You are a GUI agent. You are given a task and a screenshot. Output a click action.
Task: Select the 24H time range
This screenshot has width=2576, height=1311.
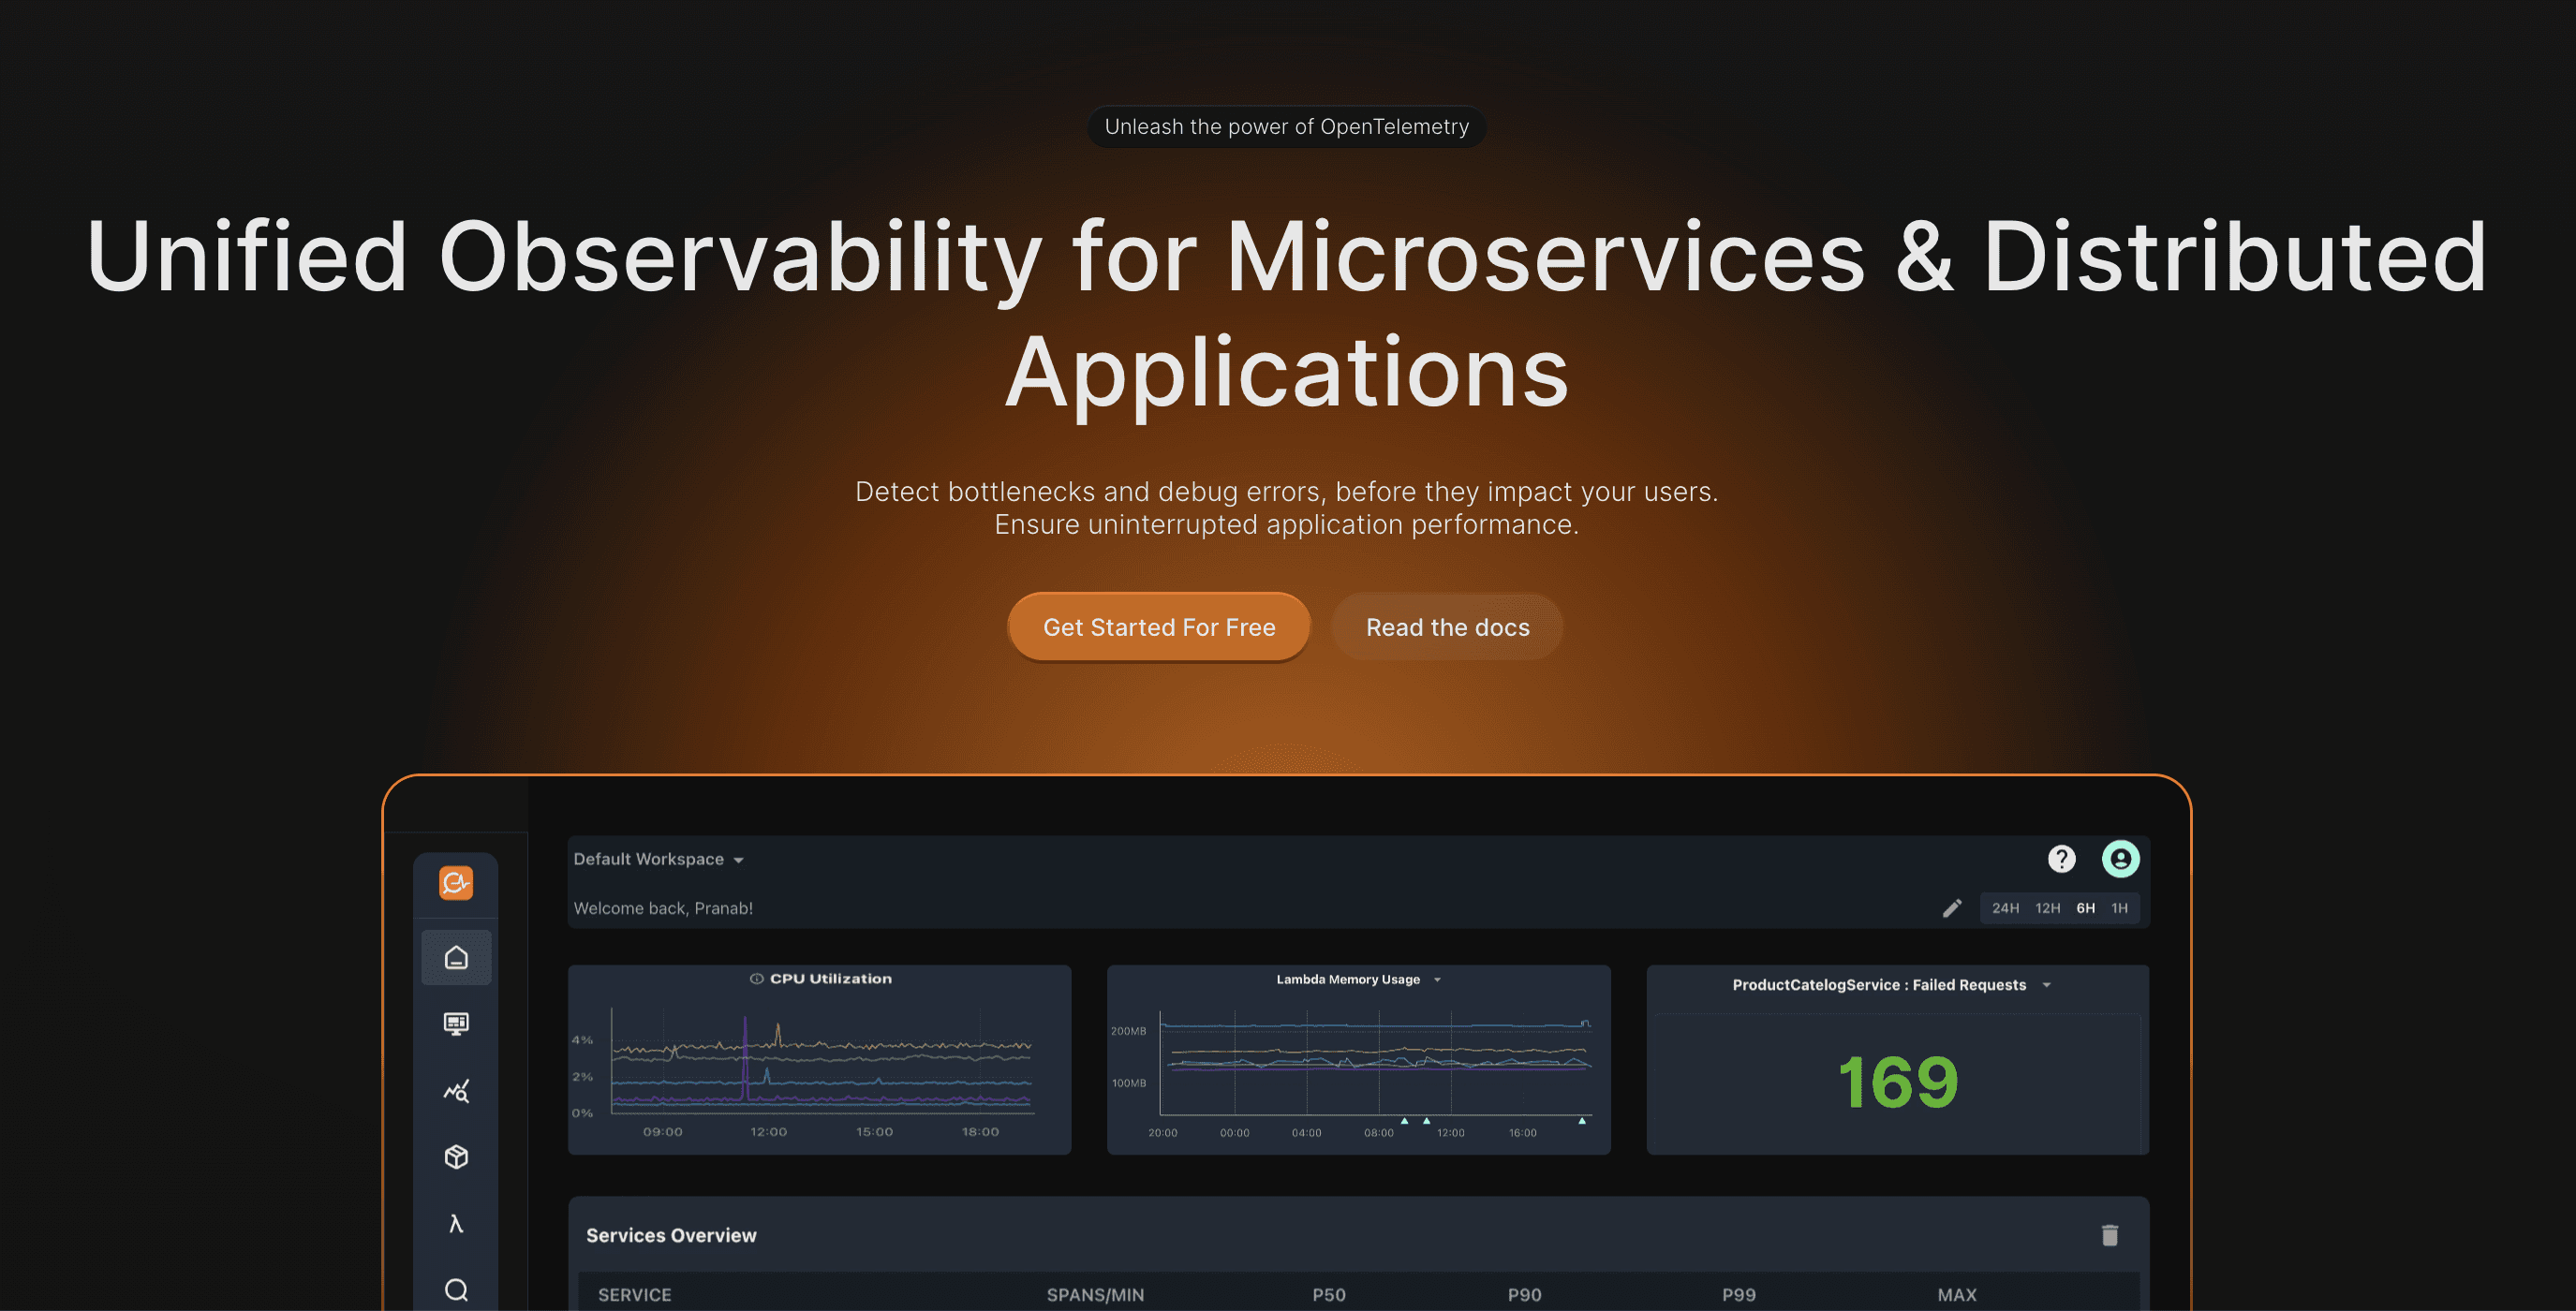pyautogui.click(x=2004, y=908)
